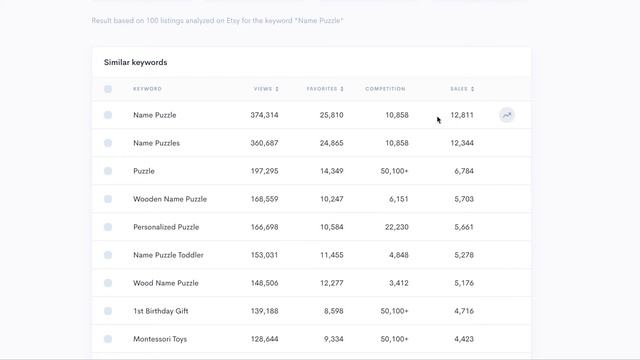Screen dimensions: 640x360
Task: Mark the Name Puzzle Toddler checkbox
Action: 108,255
